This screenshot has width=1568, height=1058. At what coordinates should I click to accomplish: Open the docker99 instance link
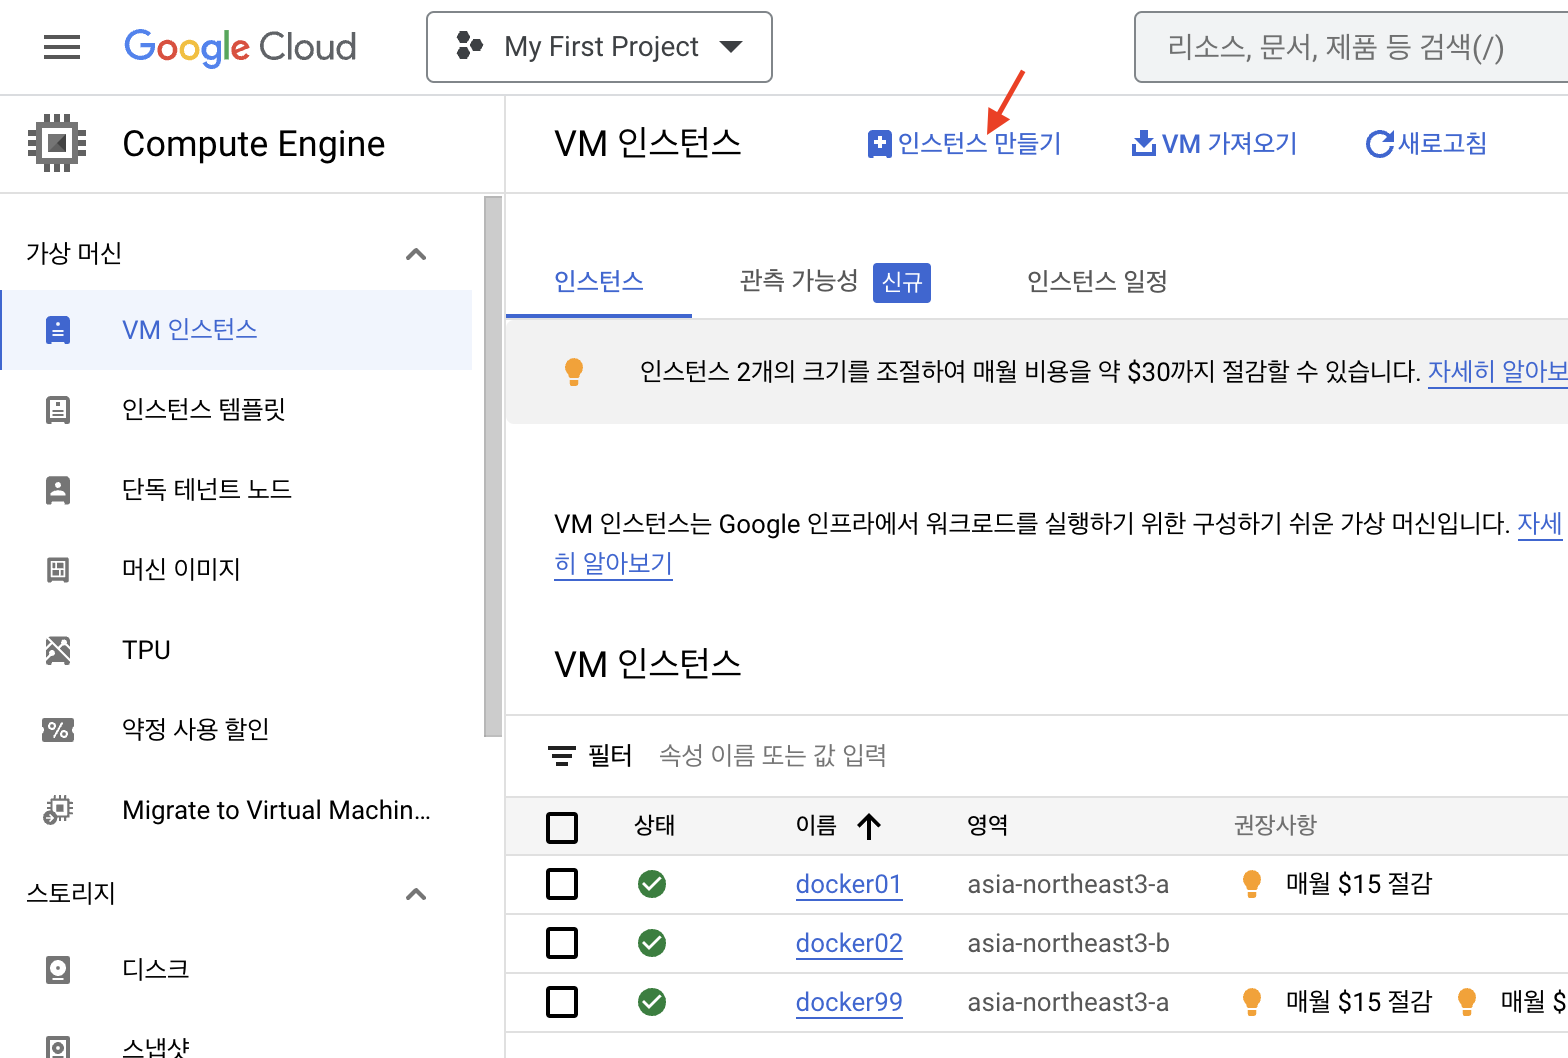849,1003
